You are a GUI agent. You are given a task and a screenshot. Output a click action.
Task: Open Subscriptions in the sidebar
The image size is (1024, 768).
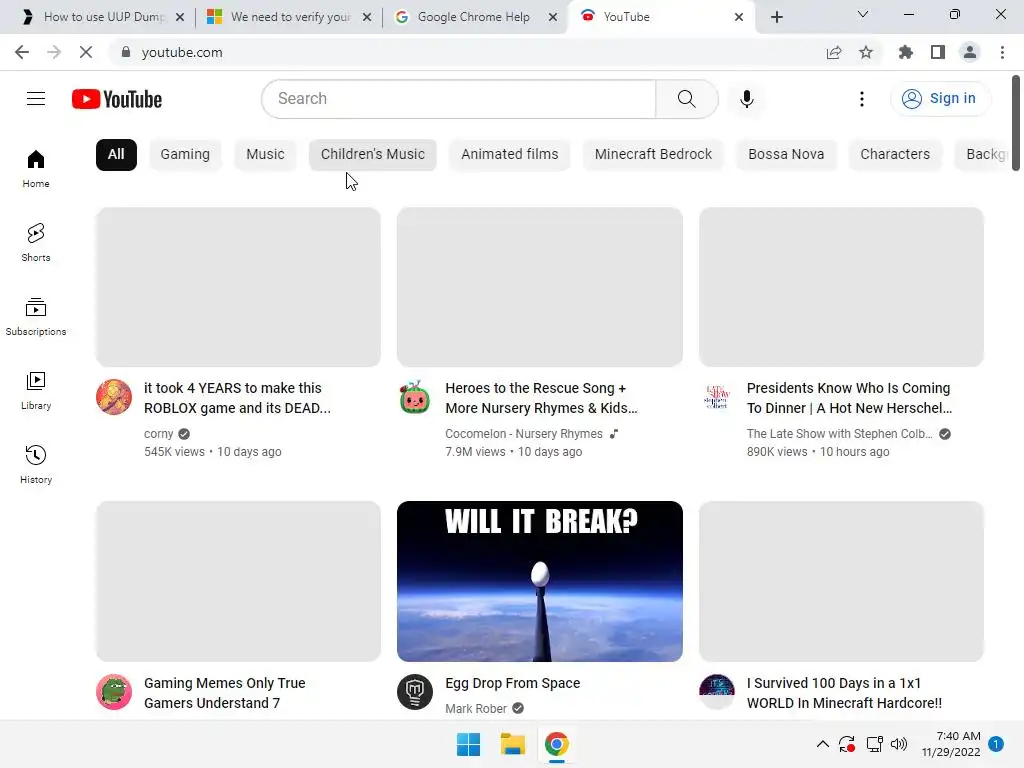coord(36,317)
